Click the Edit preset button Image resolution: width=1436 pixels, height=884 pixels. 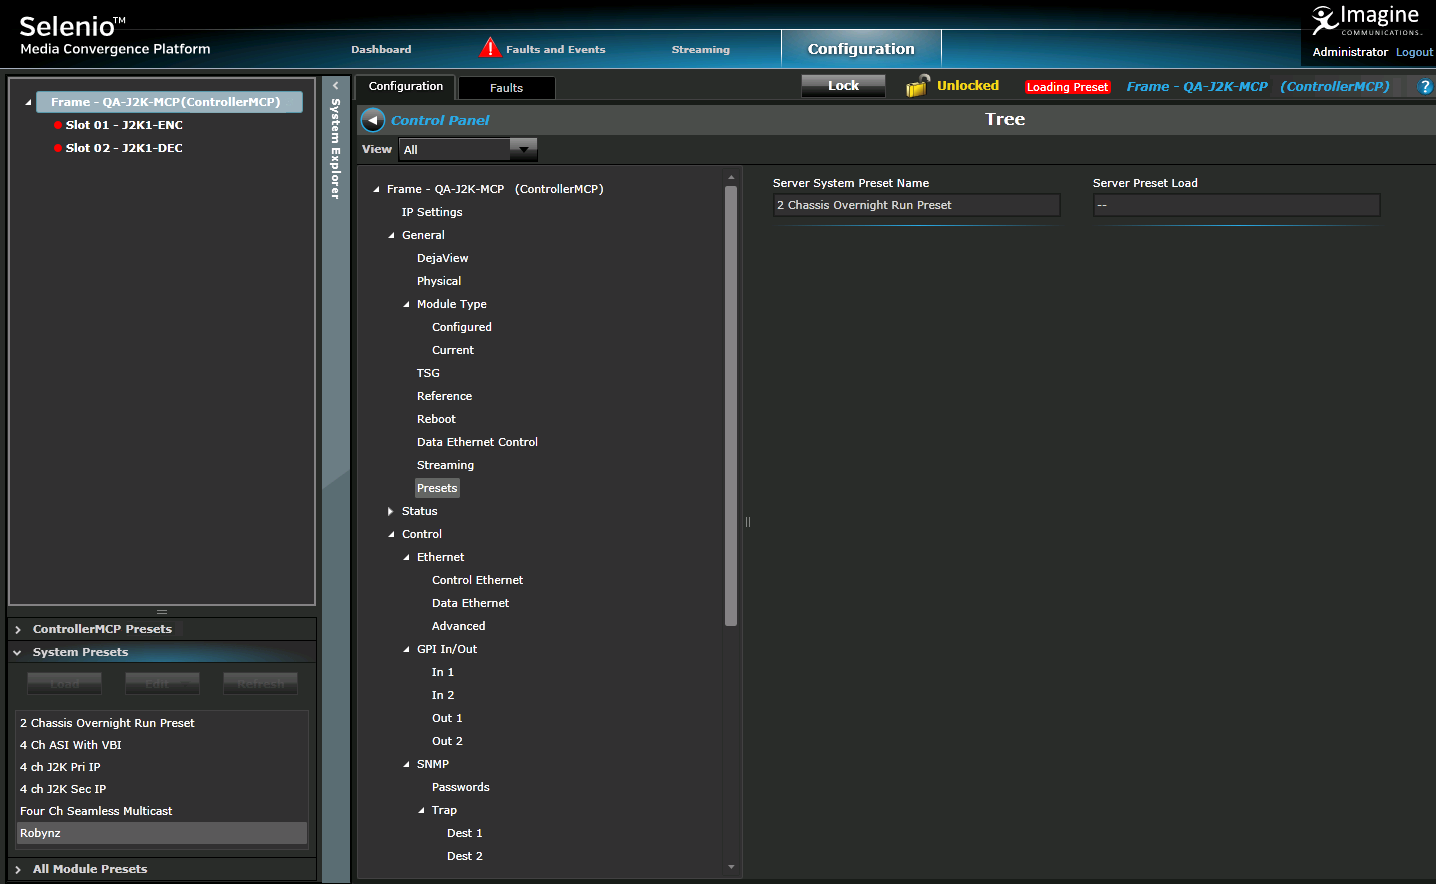coord(162,683)
